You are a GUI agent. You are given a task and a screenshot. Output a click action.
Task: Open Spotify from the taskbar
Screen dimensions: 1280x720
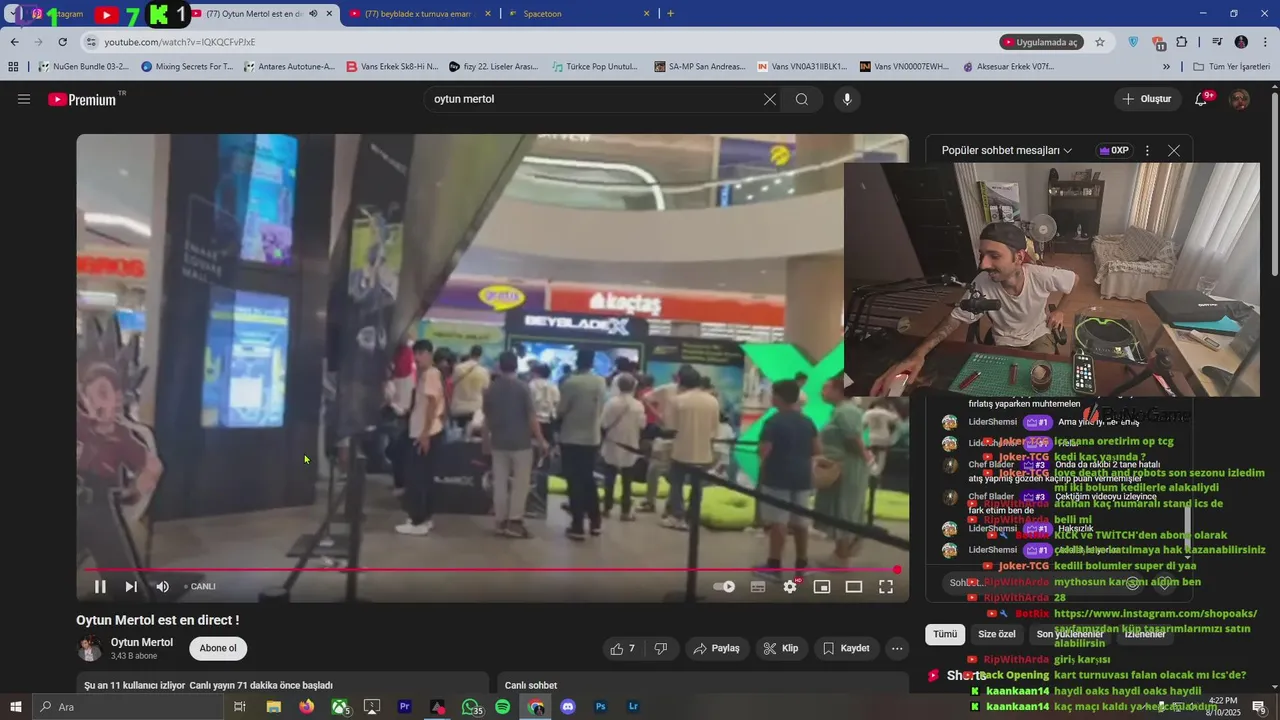pos(503,707)
